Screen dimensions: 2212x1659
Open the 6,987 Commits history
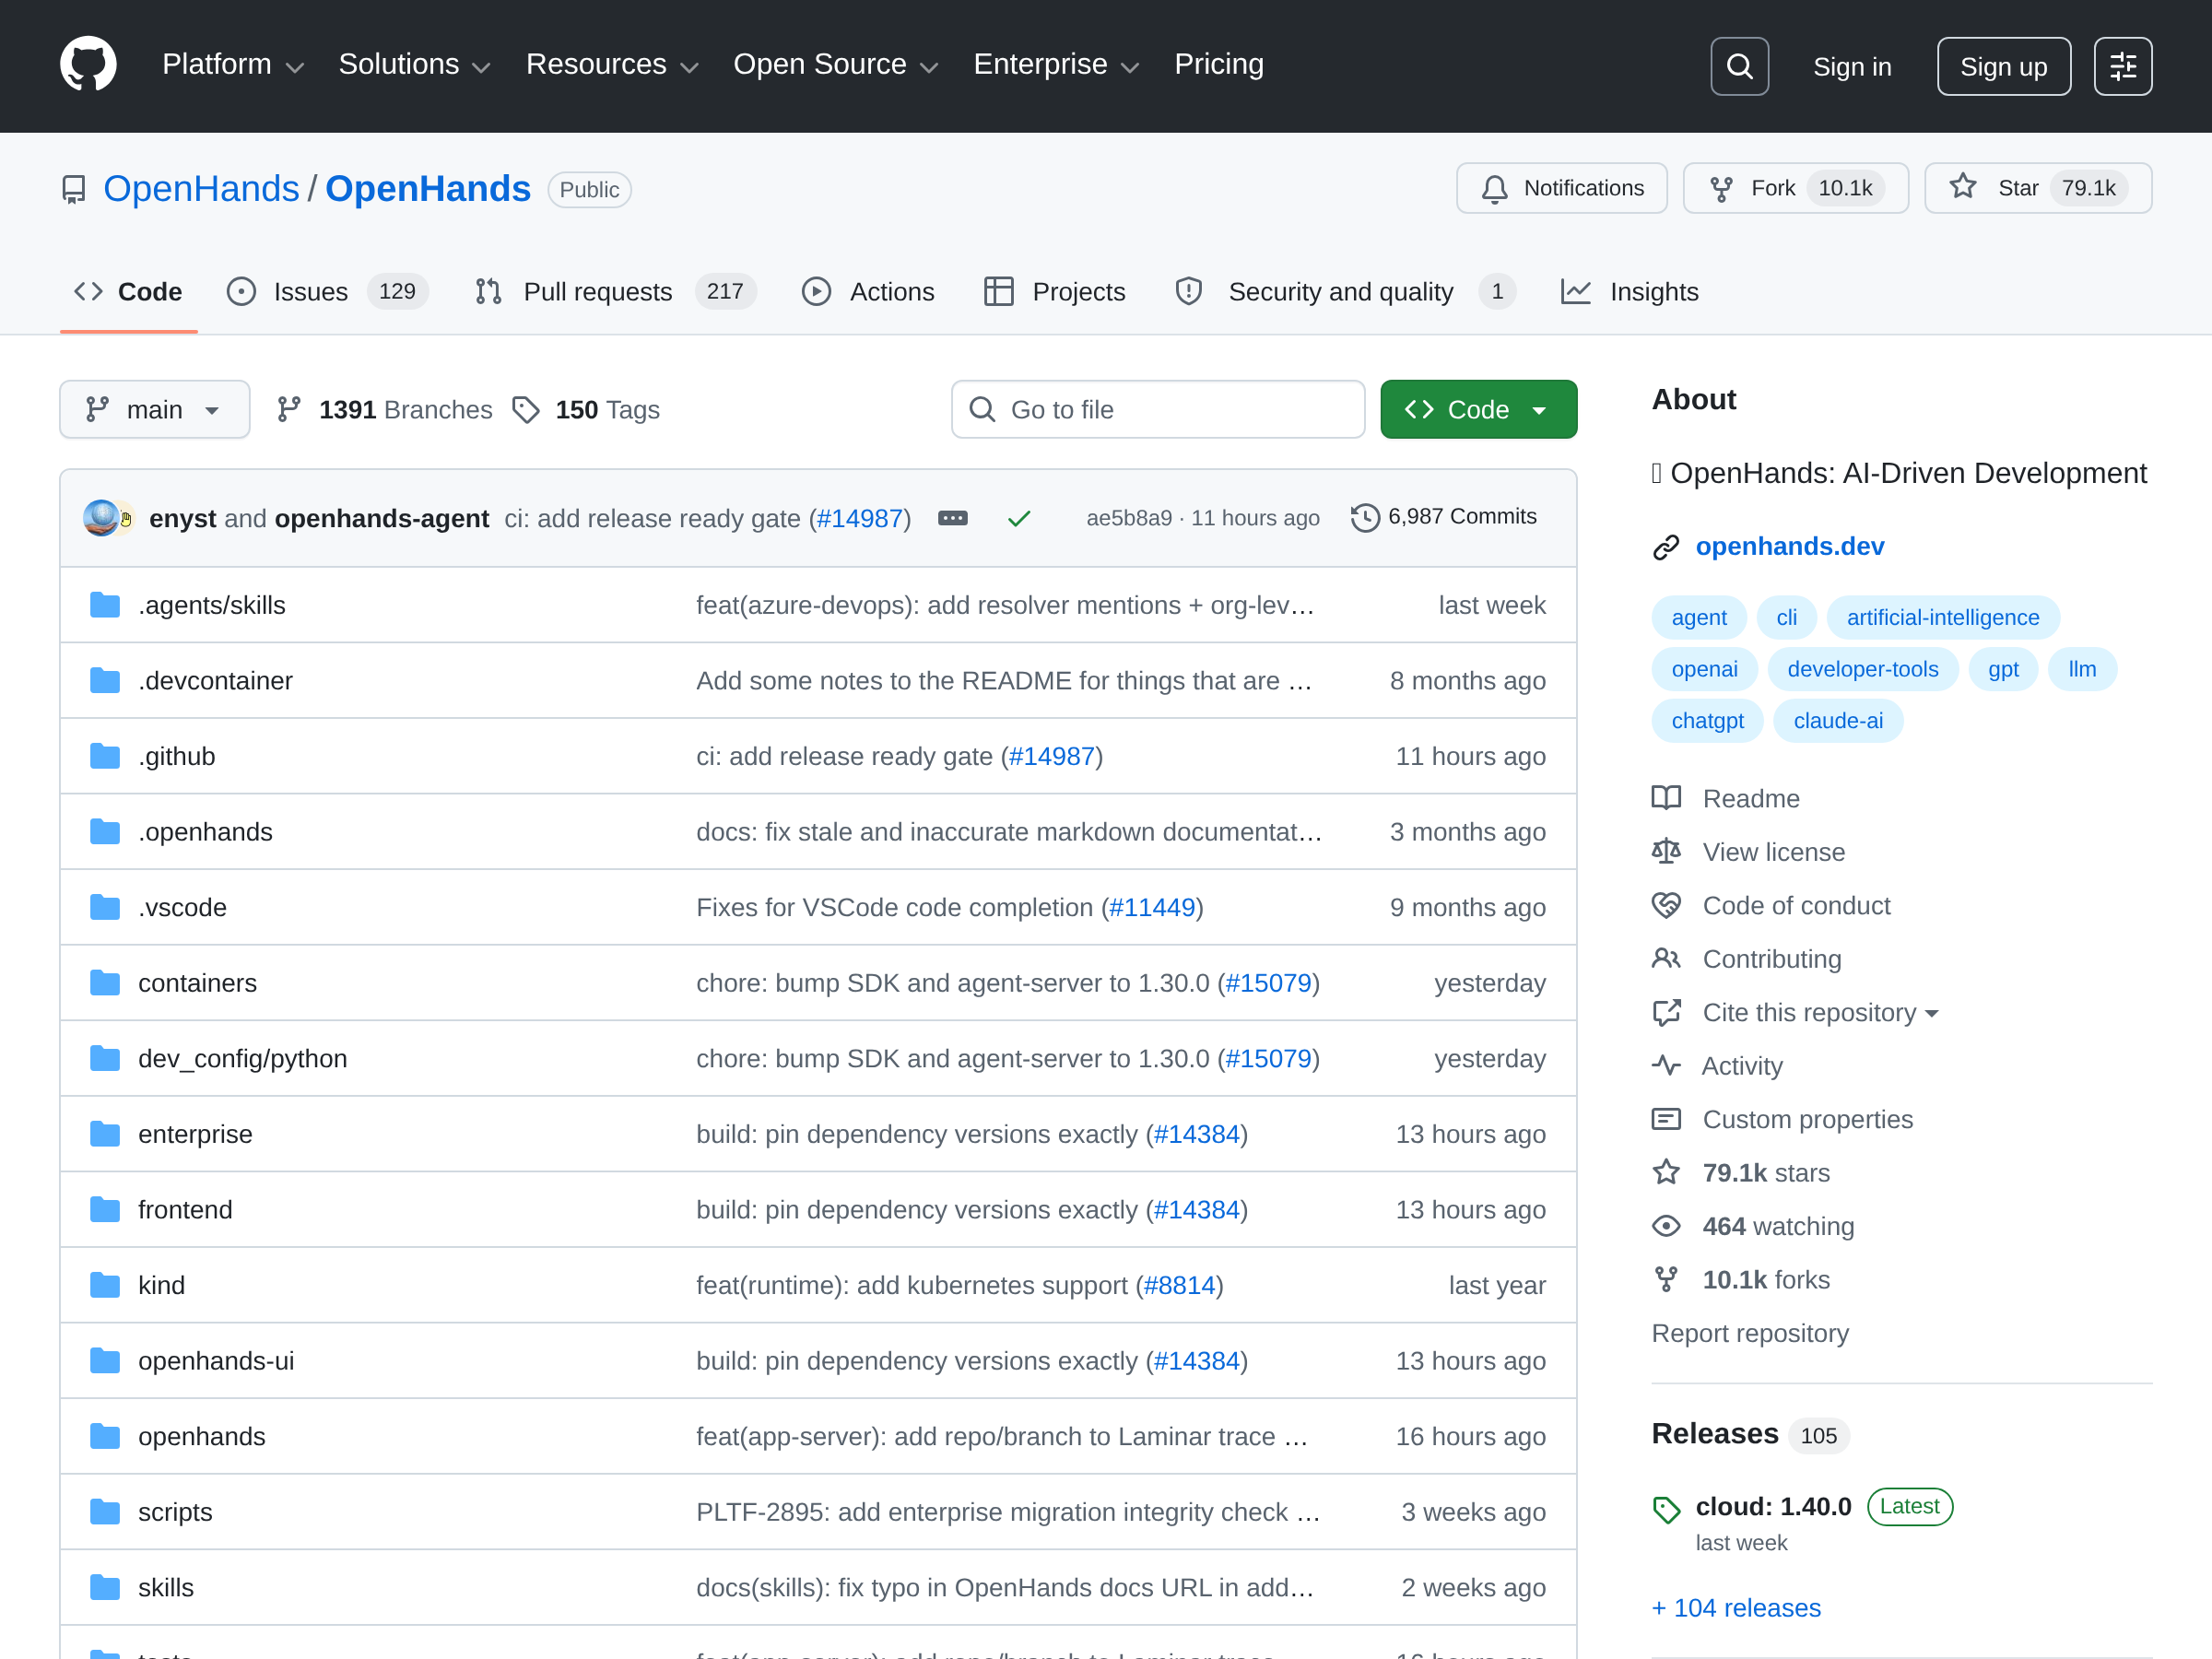coord(1443,517)
